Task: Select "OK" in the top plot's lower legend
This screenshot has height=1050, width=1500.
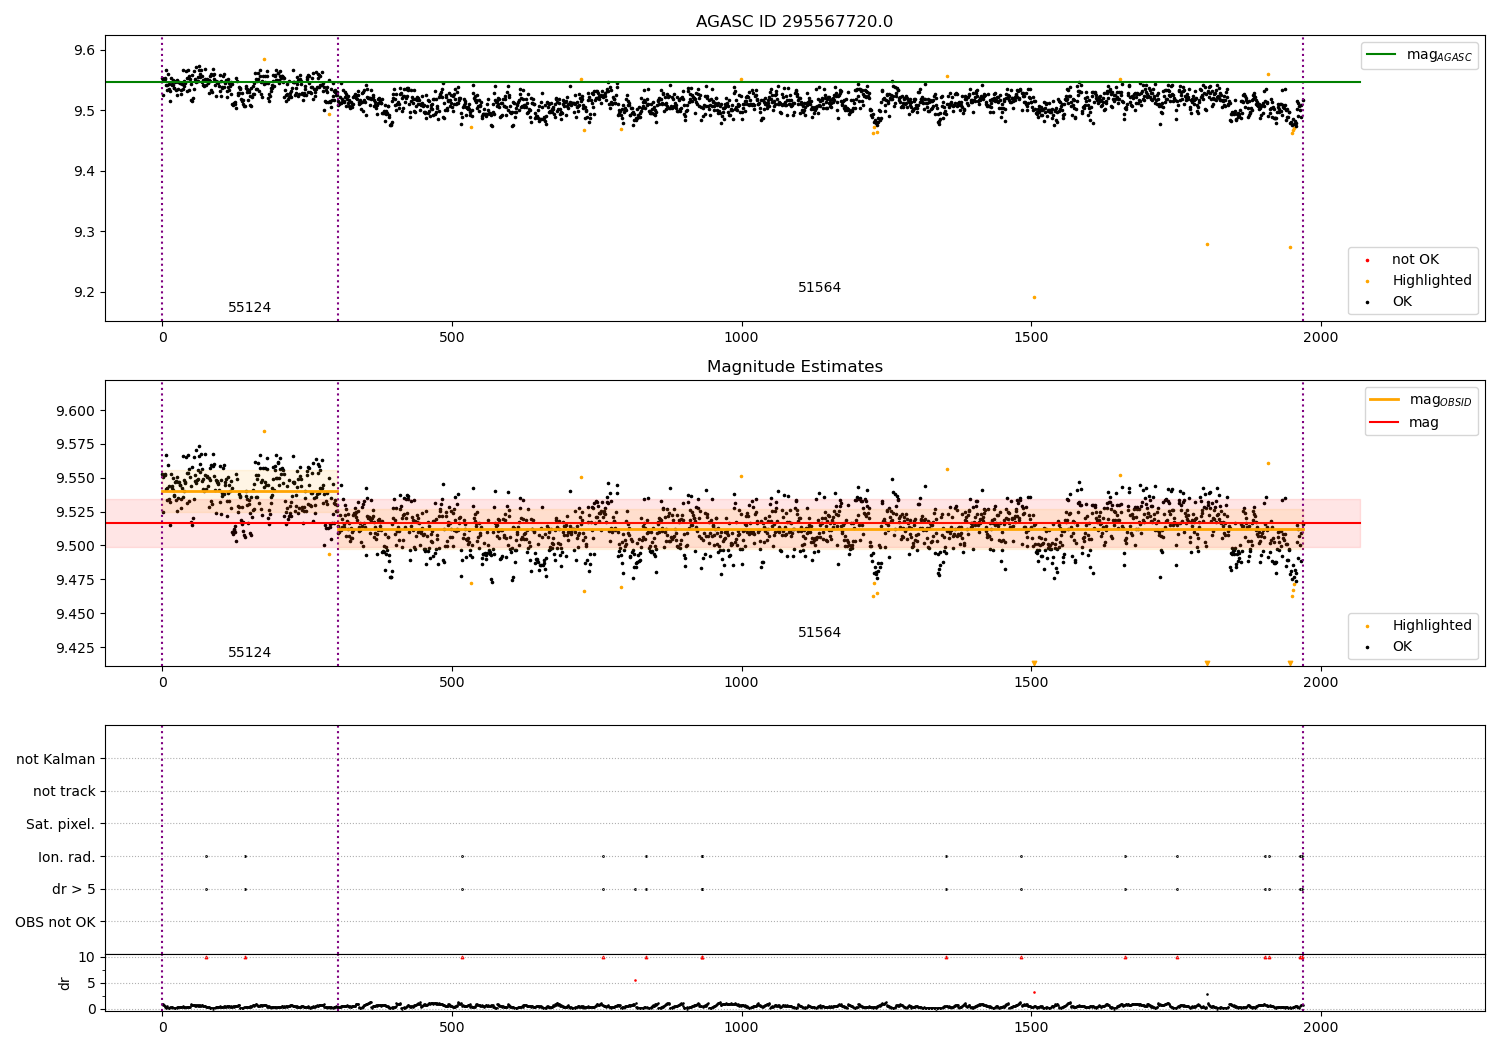Action: [x=1402, y=302]
